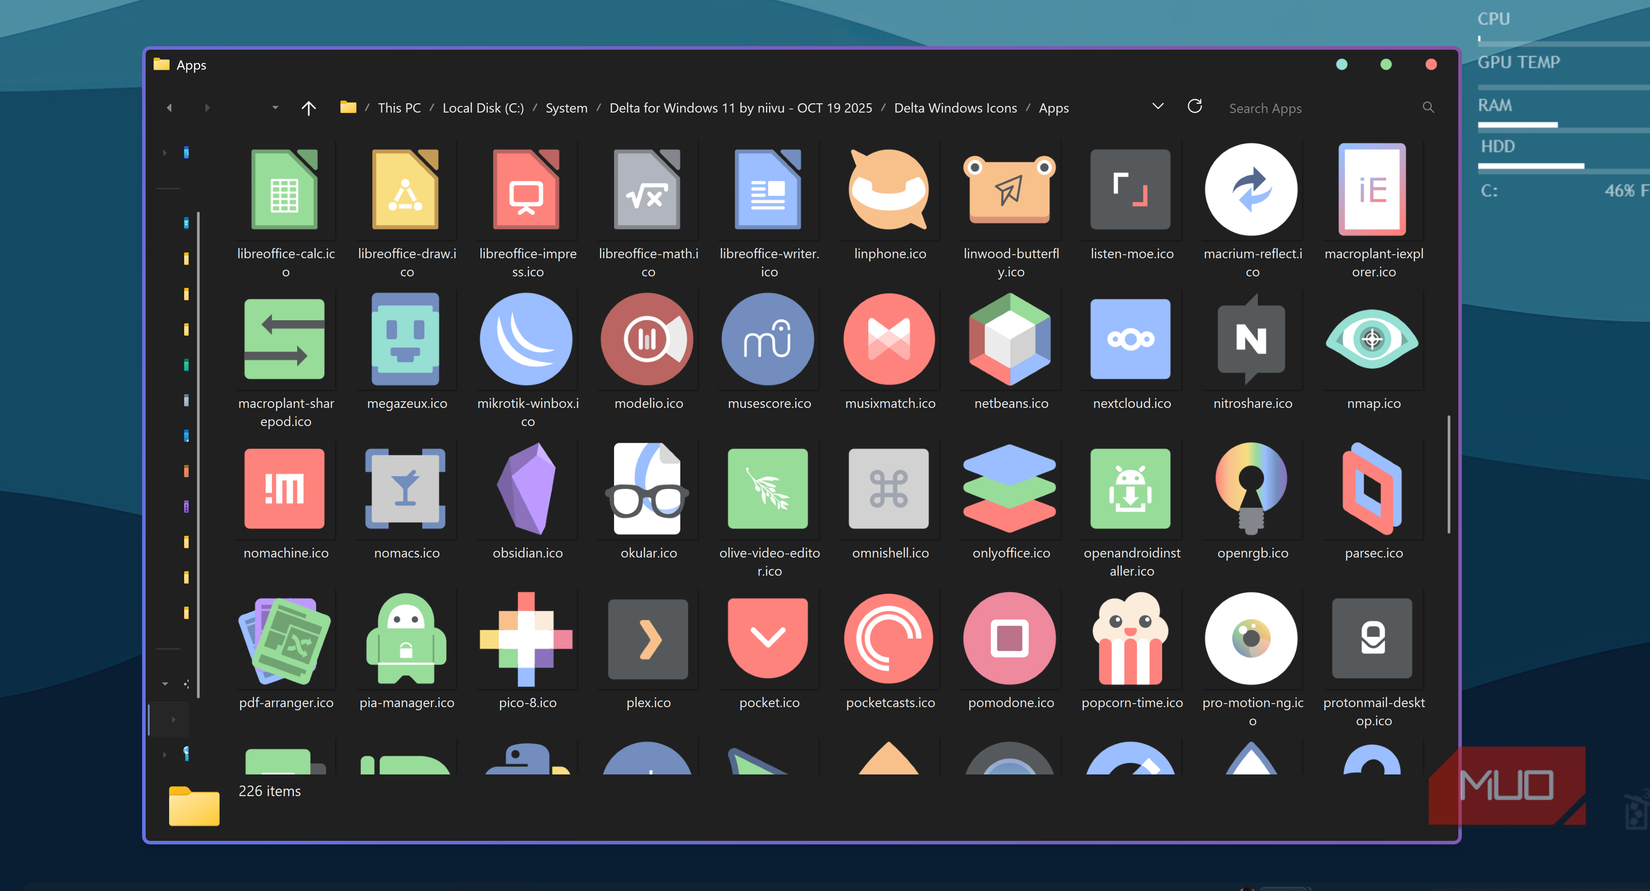Refresh the Apps folder view
The image size is (1650, 891).
click(1195, 106)
